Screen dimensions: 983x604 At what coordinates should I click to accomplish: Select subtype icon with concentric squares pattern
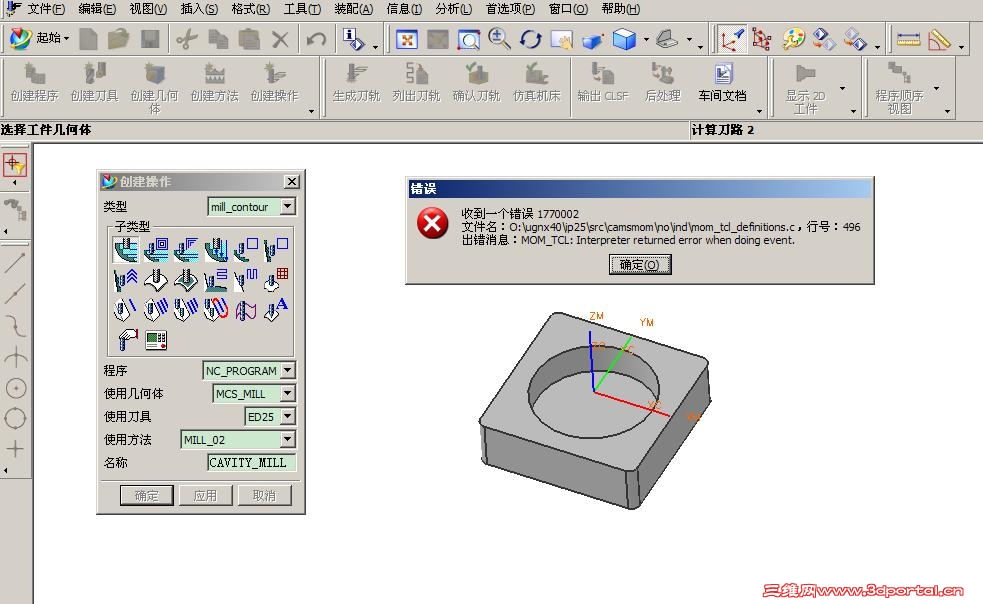156,250
